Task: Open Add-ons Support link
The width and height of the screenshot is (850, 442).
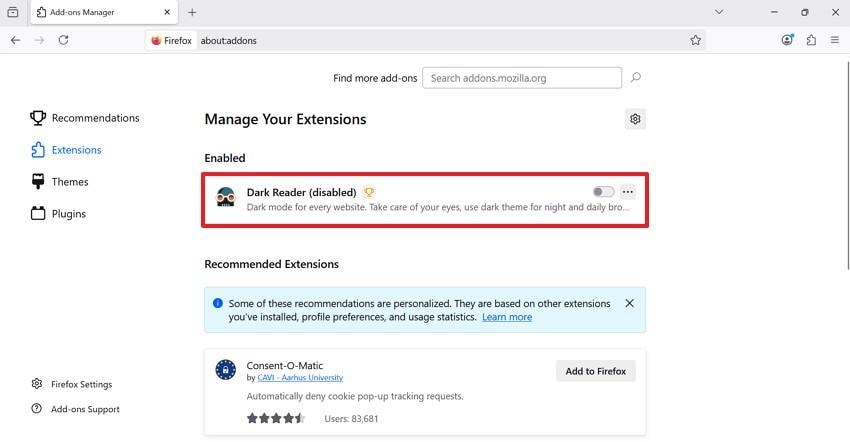Action: 75,409
